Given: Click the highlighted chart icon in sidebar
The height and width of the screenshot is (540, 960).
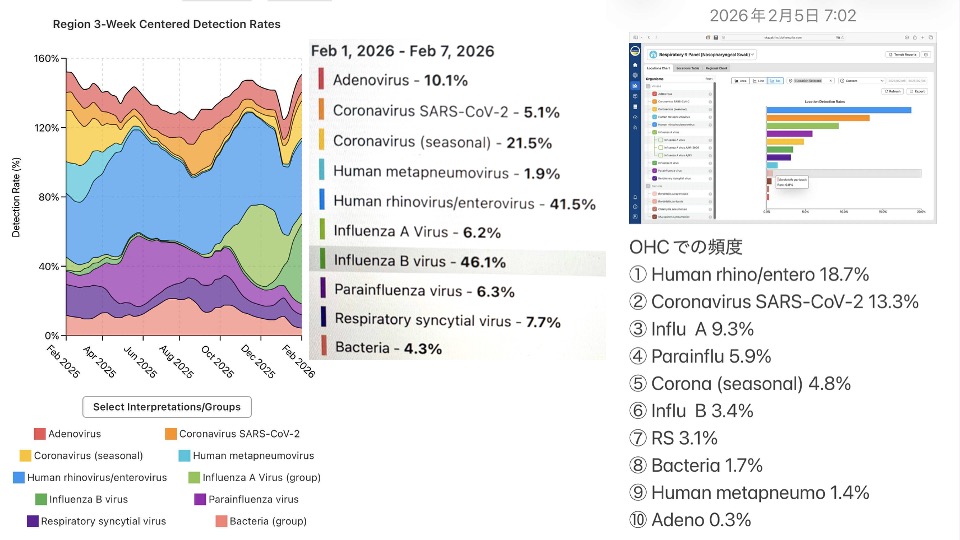Looking at the screenshot, I should click(x=636, y=86).
